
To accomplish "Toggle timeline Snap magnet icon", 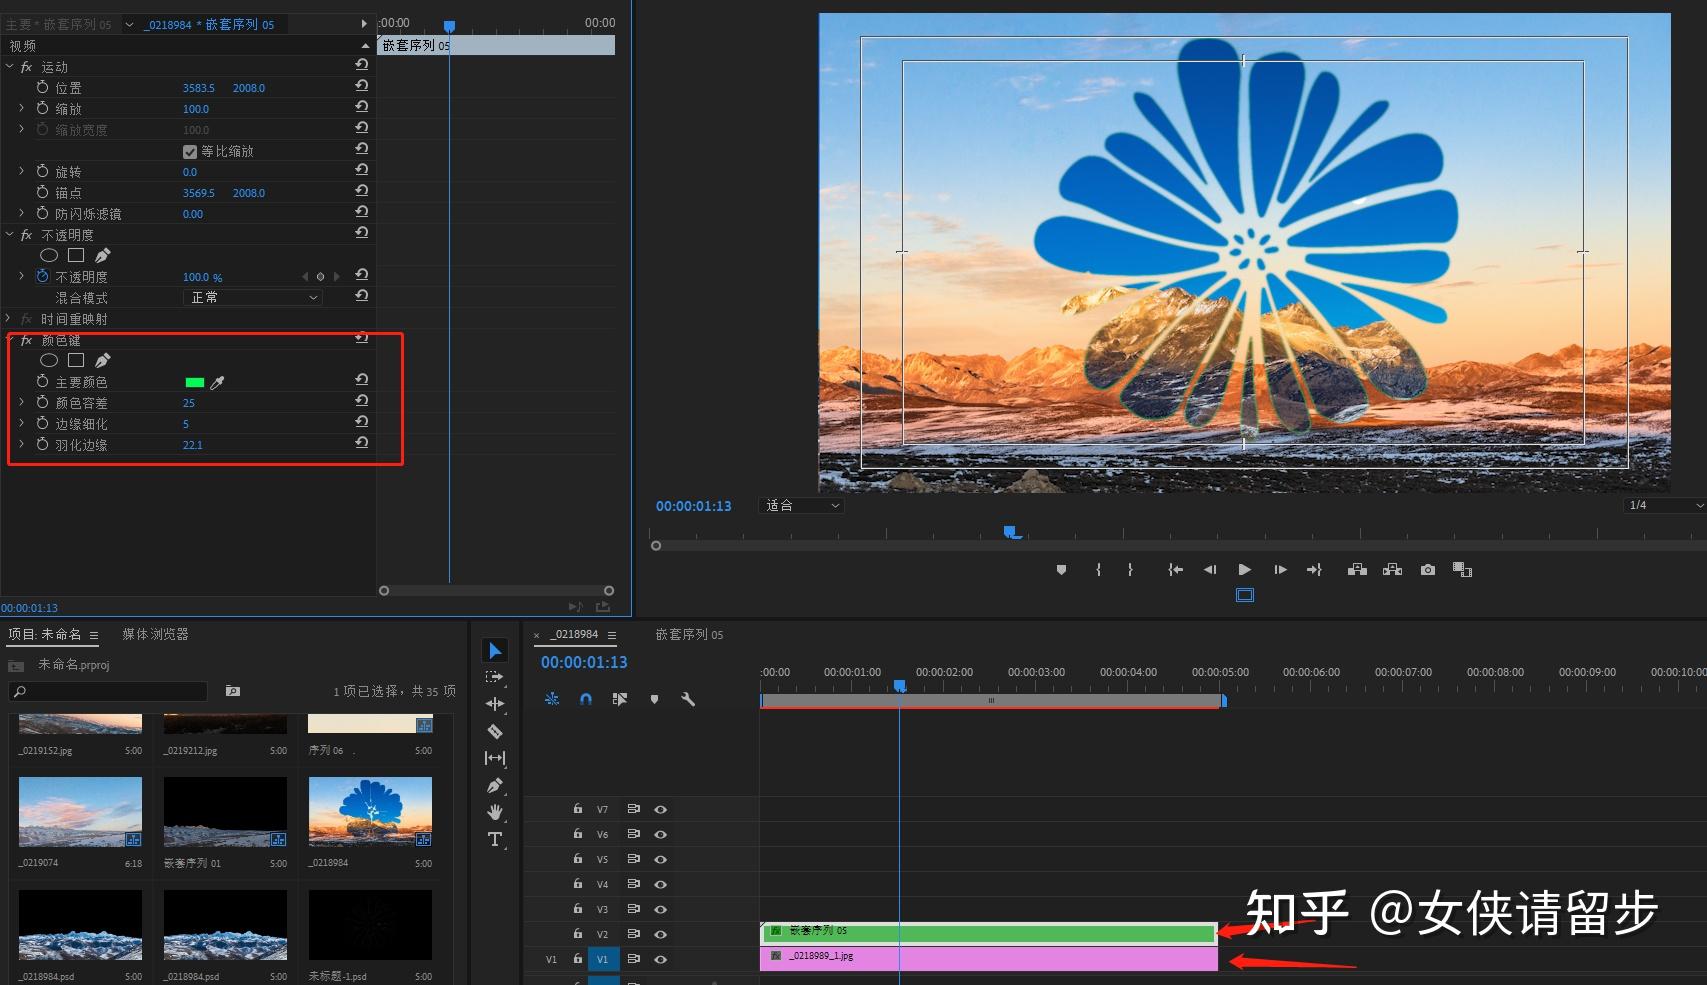I will click(x=586, y=699).
